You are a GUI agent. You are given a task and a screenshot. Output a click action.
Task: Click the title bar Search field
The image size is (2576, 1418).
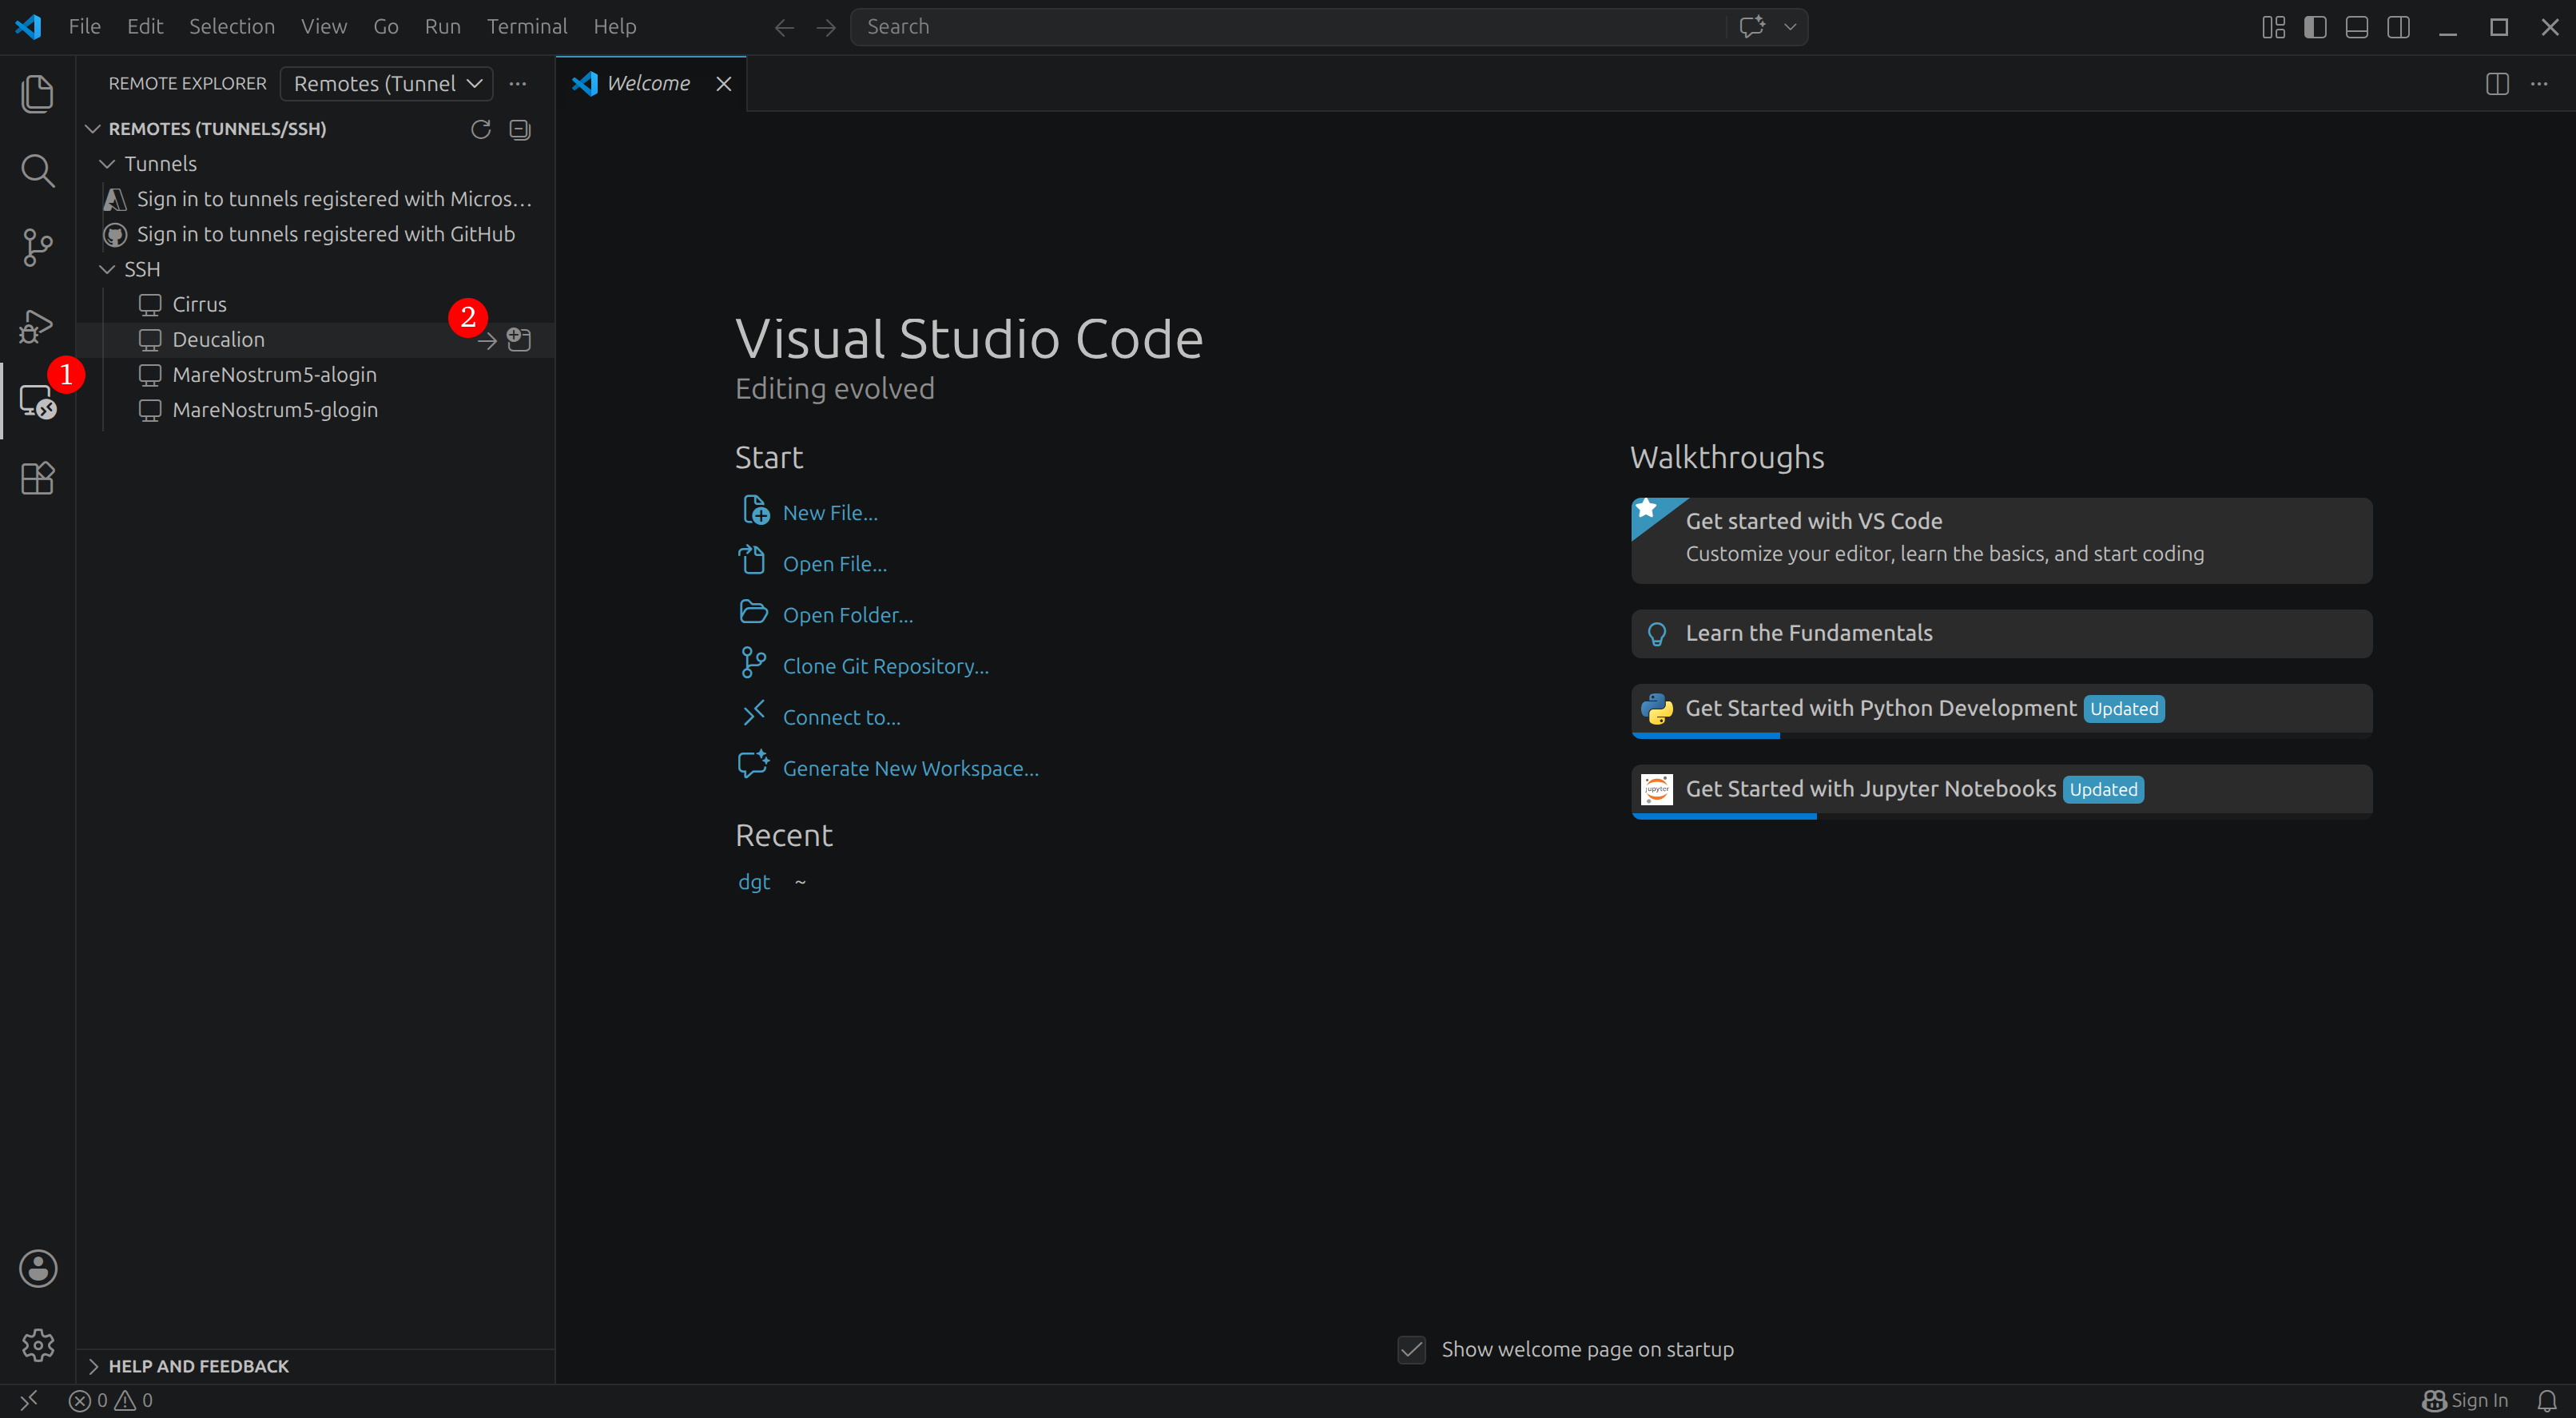tap(1288, 27)
